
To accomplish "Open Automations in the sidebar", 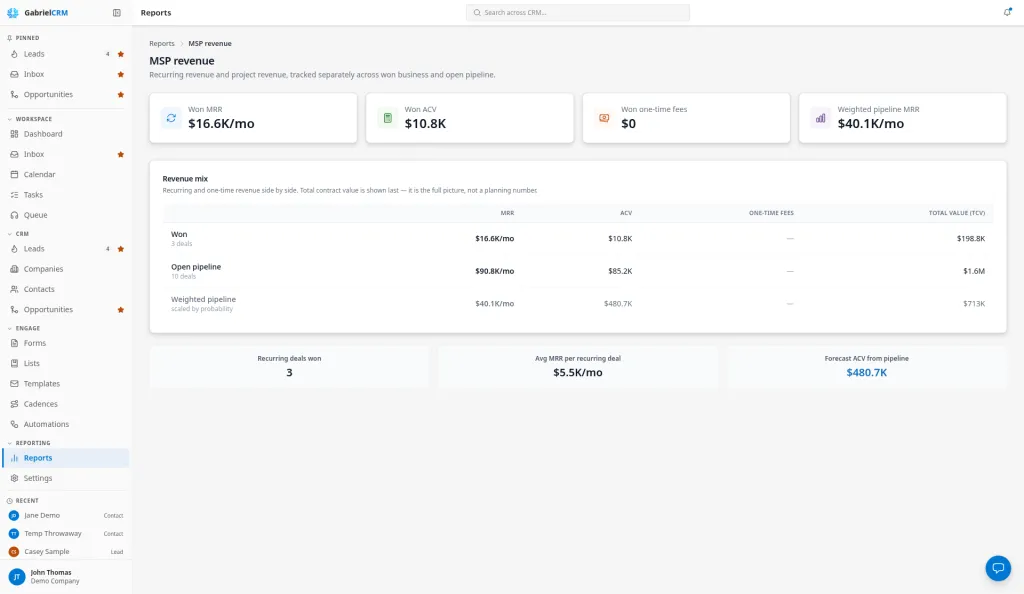I will pos(65,424).
